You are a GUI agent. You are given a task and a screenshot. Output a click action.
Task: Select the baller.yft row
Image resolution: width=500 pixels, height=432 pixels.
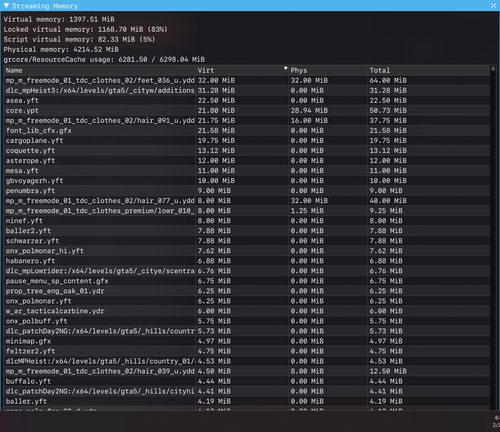point(247,401)
